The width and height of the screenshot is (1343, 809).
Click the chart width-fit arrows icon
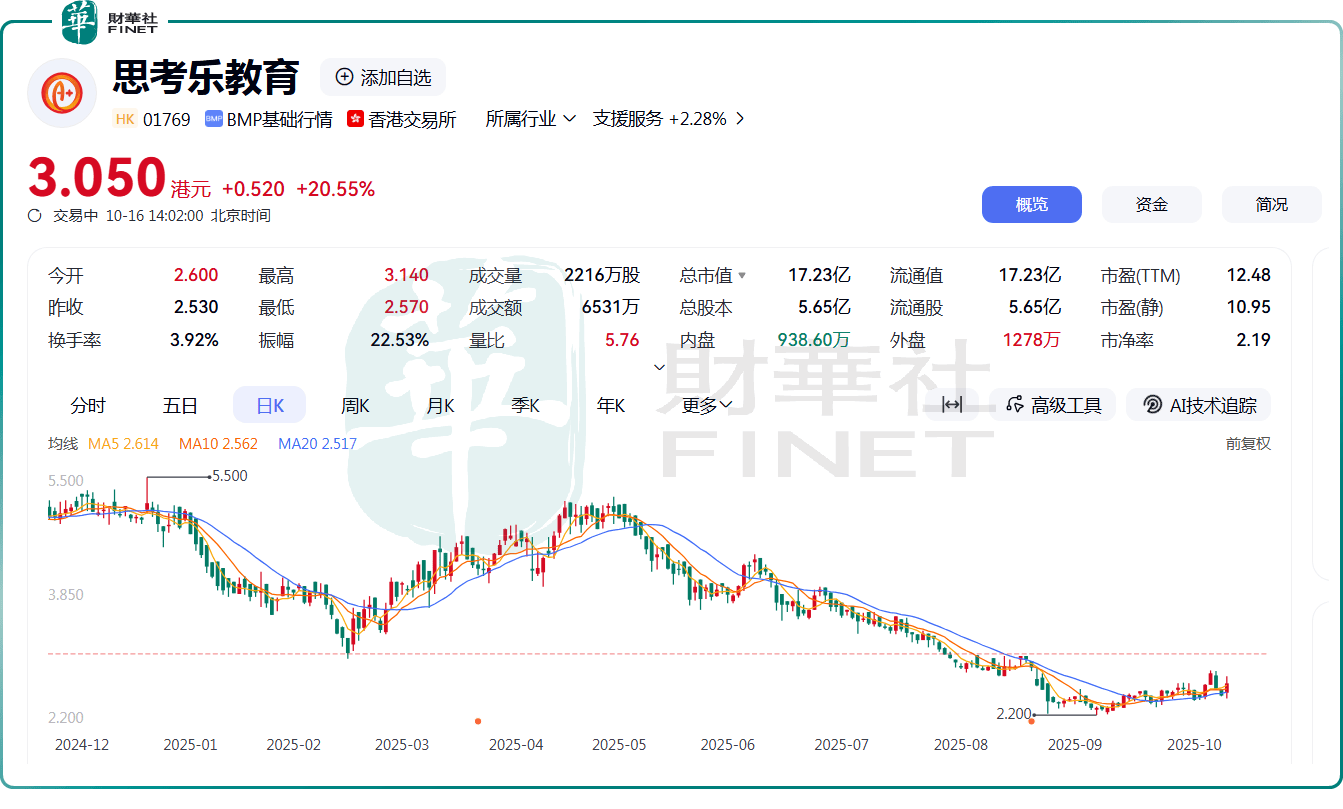coord(952,405)
